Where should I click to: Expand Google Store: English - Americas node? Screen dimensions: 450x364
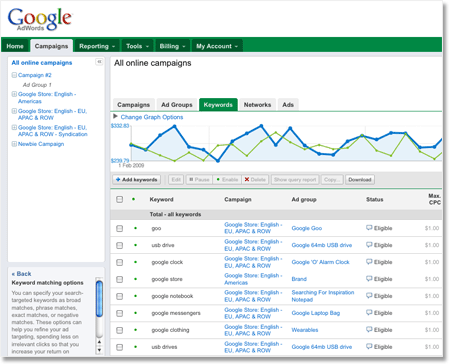click(14, 94)
